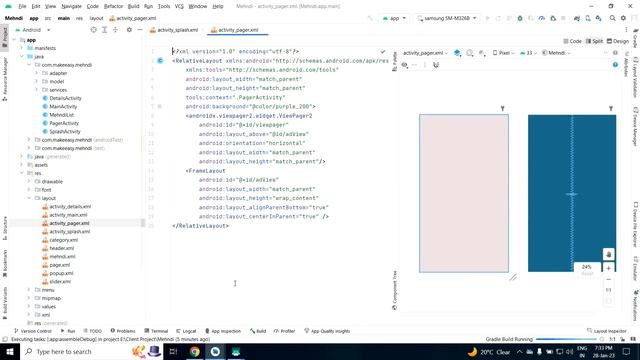The width and height of the screenshot is (640, 360).
Task: Expand the manifests folder
Action: [22, 48]
